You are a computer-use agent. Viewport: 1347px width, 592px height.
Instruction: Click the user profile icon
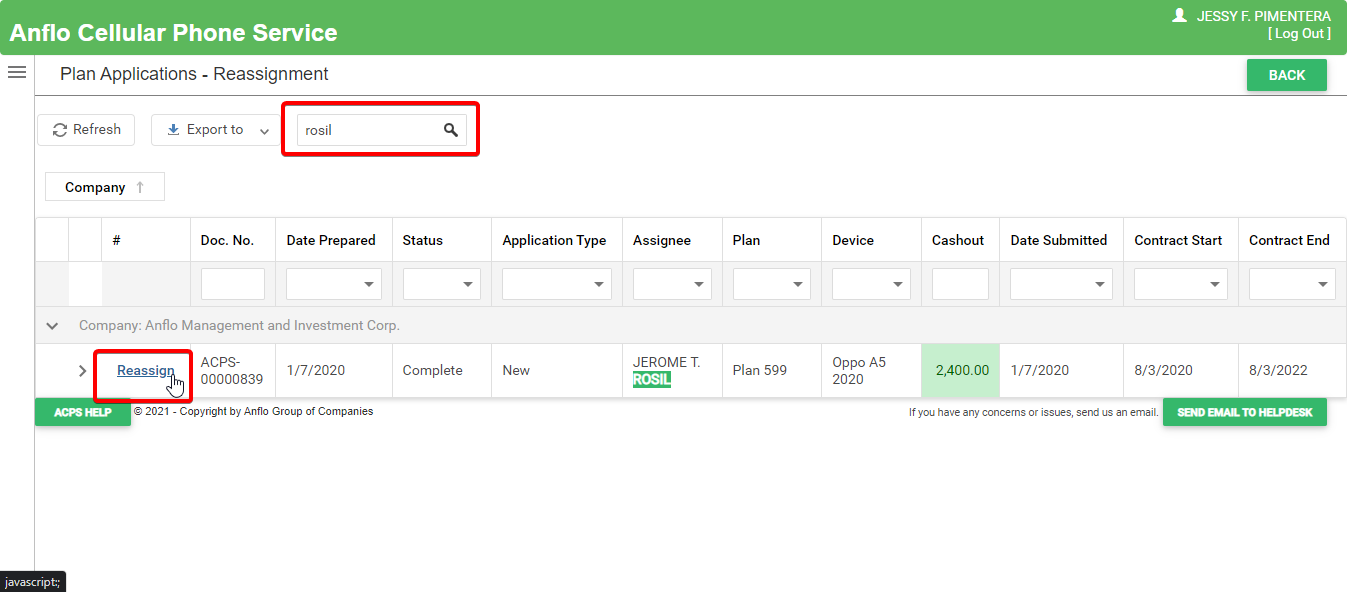[1179, 16]
